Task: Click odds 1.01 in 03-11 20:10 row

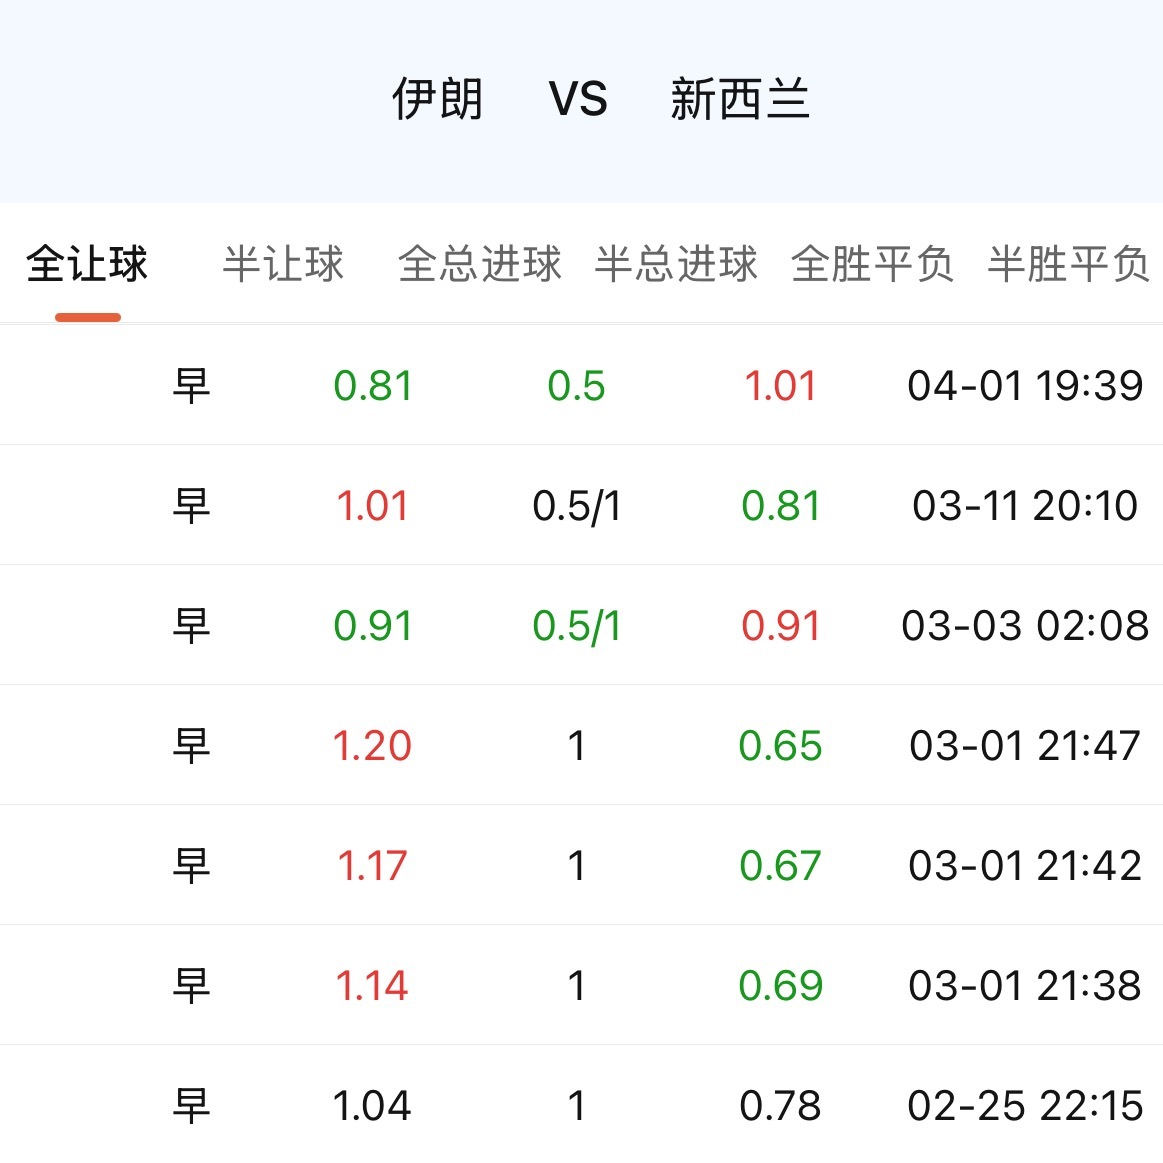Action: click(372, 506)
